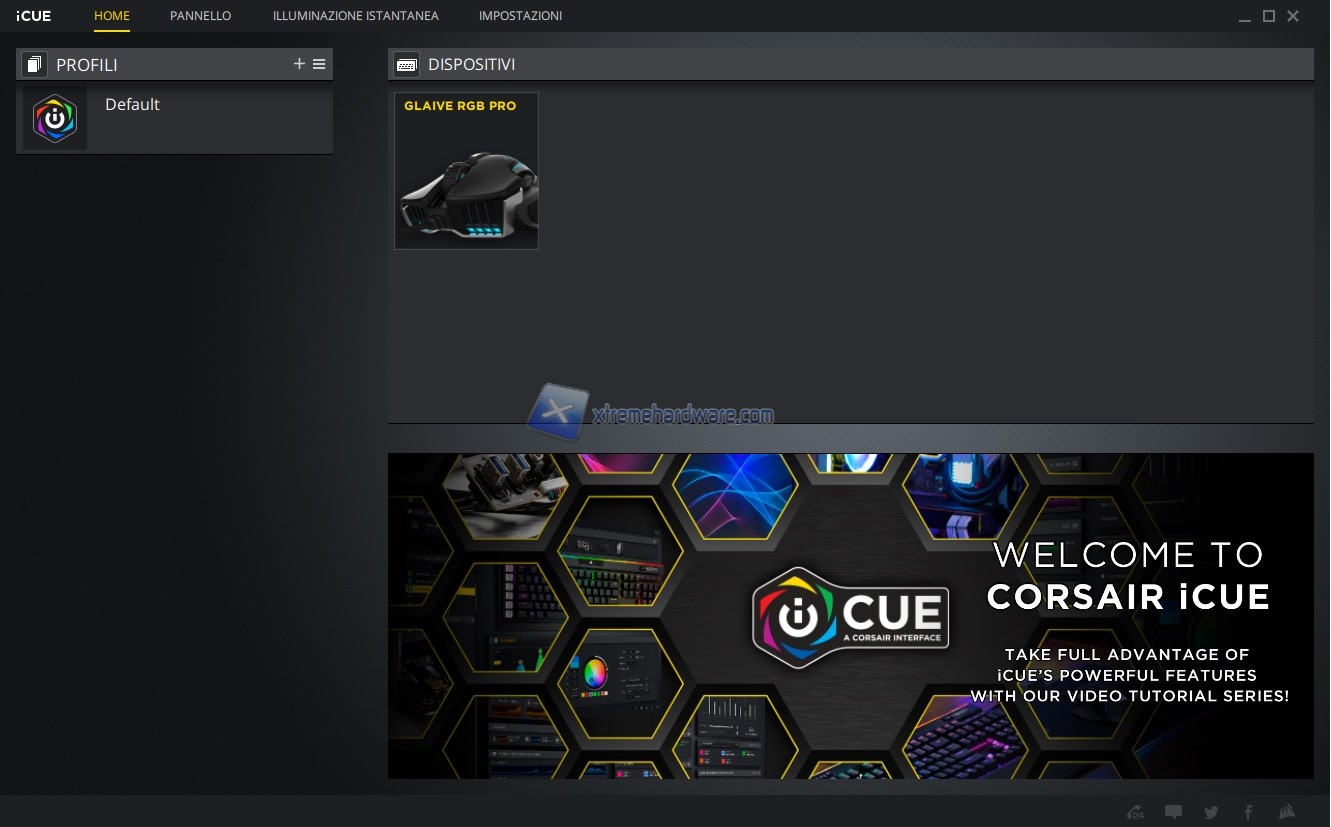1331x827 pixels.
Task: Select the Default profile entry
Action: pos(132,105)
